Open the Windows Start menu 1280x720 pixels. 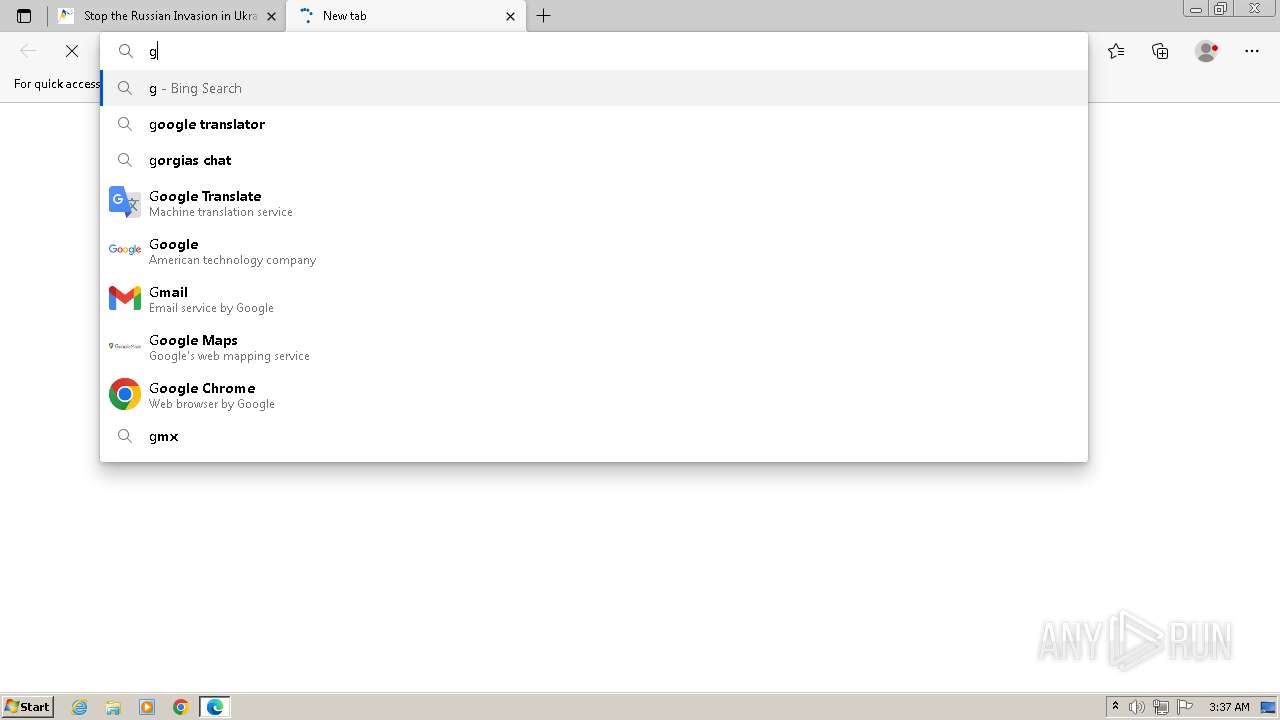point(27,707)
